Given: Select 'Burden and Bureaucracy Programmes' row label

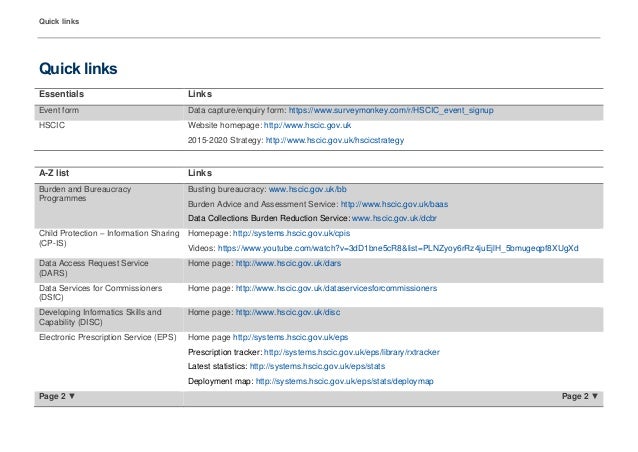Looking at the screenshot, I should coord(85,194).
